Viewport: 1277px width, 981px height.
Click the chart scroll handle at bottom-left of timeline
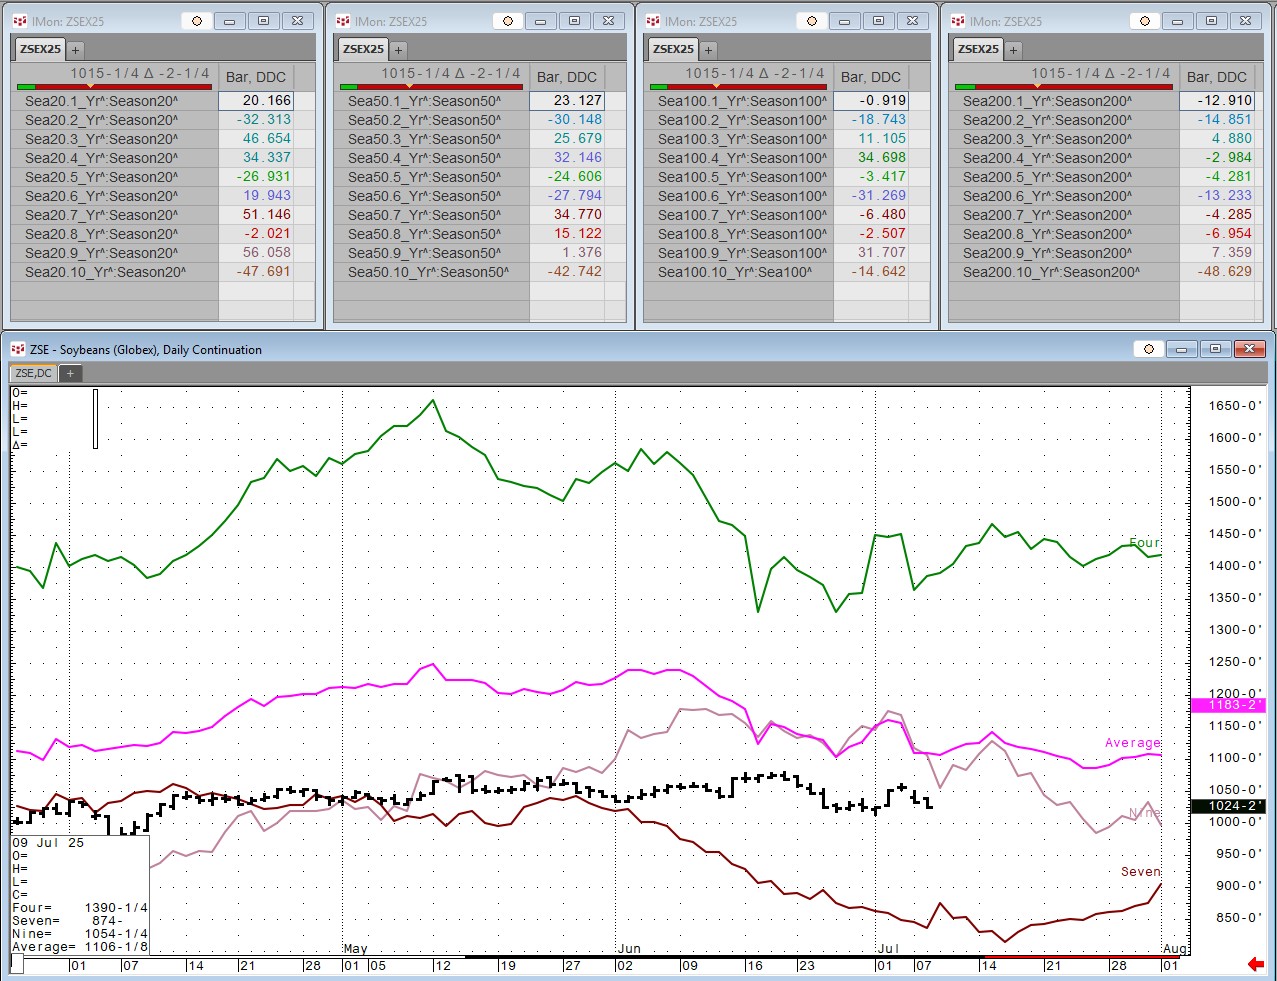click(x=17, y=964)
